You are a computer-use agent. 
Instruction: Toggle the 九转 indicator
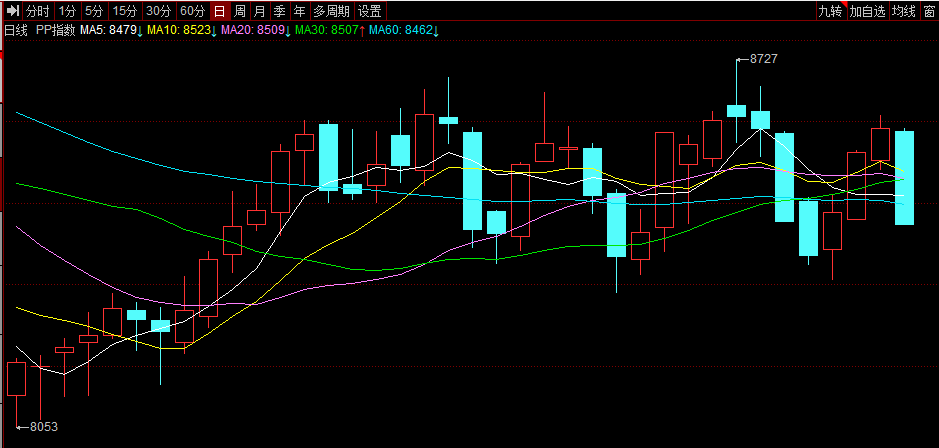coord(832,10)
